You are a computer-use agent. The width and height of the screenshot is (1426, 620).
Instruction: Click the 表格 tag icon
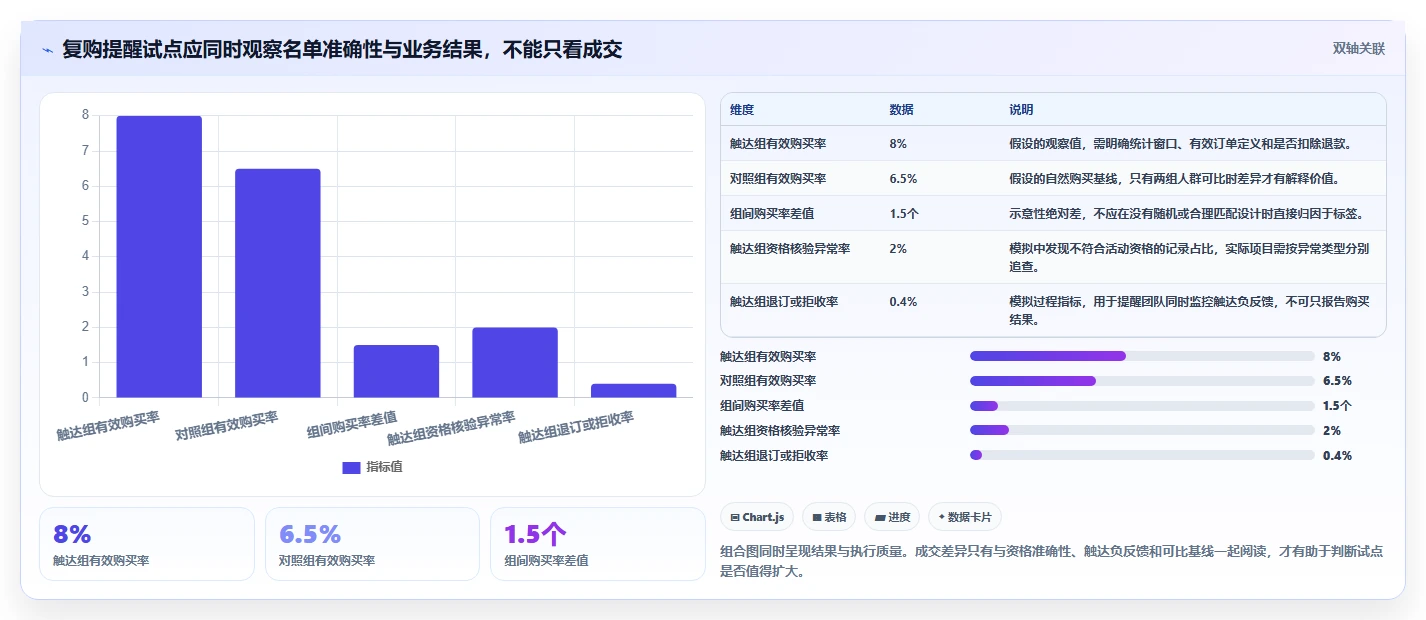817,518
